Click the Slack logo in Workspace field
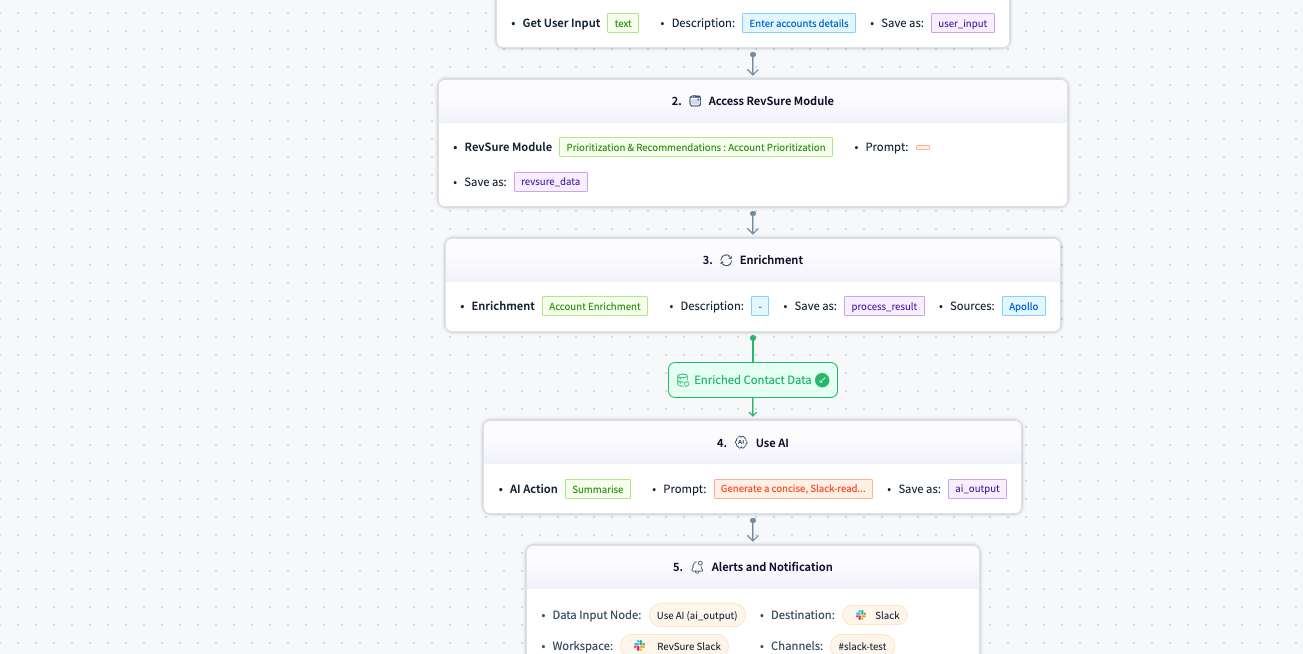Image resolution: width=1303 pixels, height=654 pixels. (x=640, y=646)
